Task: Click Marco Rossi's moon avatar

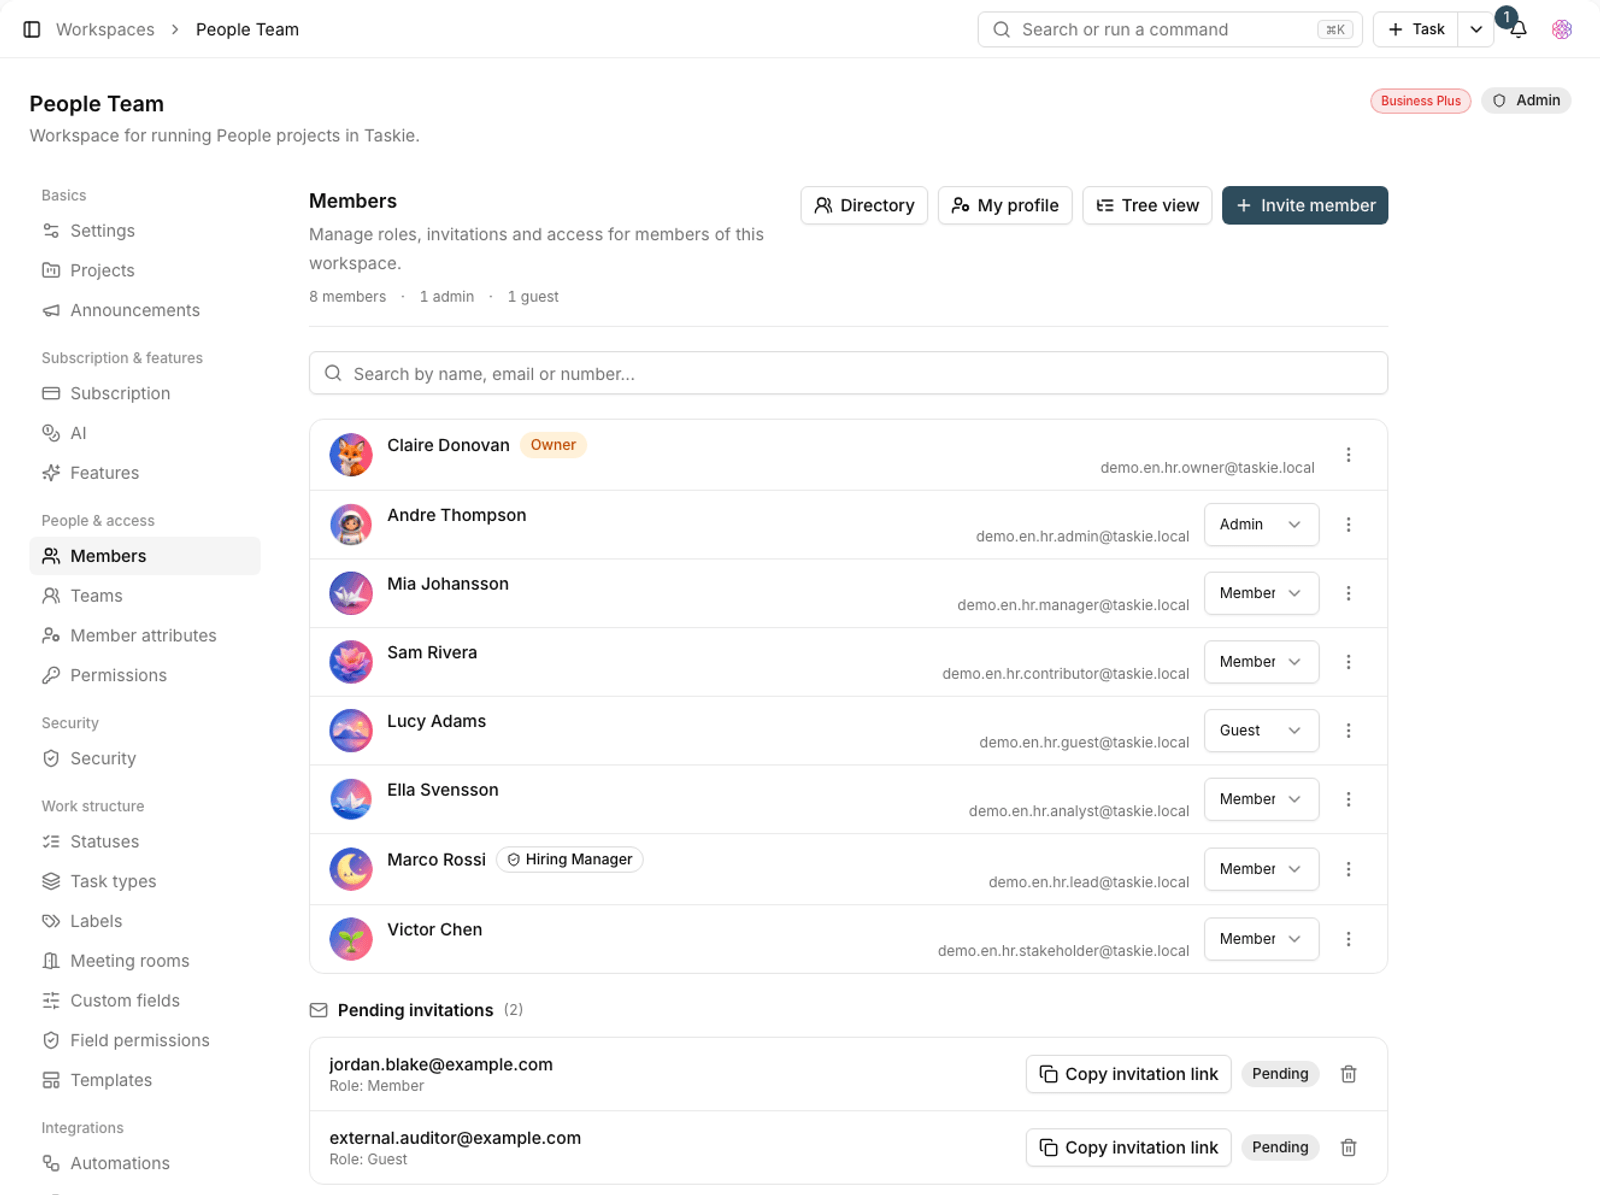Action: 351,869
